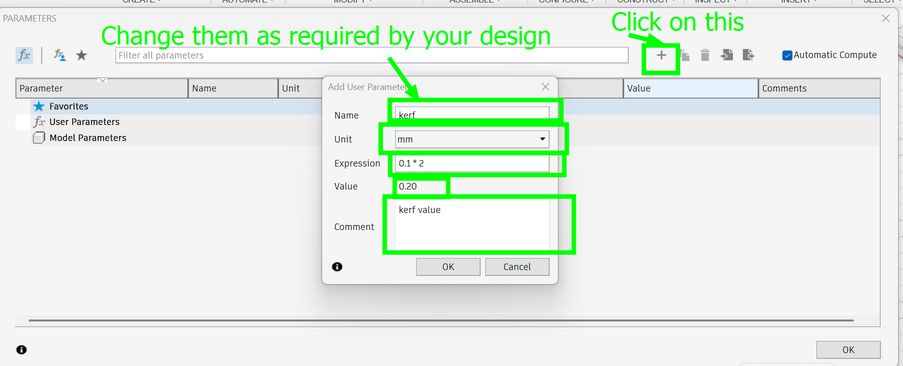This screenshot has height=366, width=903.
Task: Toggle the Automatic Compute checkbox
Action: 787,55
